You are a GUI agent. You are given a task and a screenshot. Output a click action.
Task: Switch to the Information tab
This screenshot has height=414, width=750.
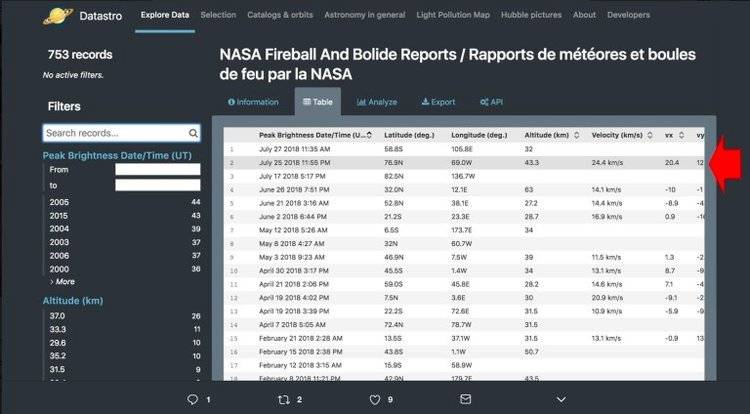[254, 102]
